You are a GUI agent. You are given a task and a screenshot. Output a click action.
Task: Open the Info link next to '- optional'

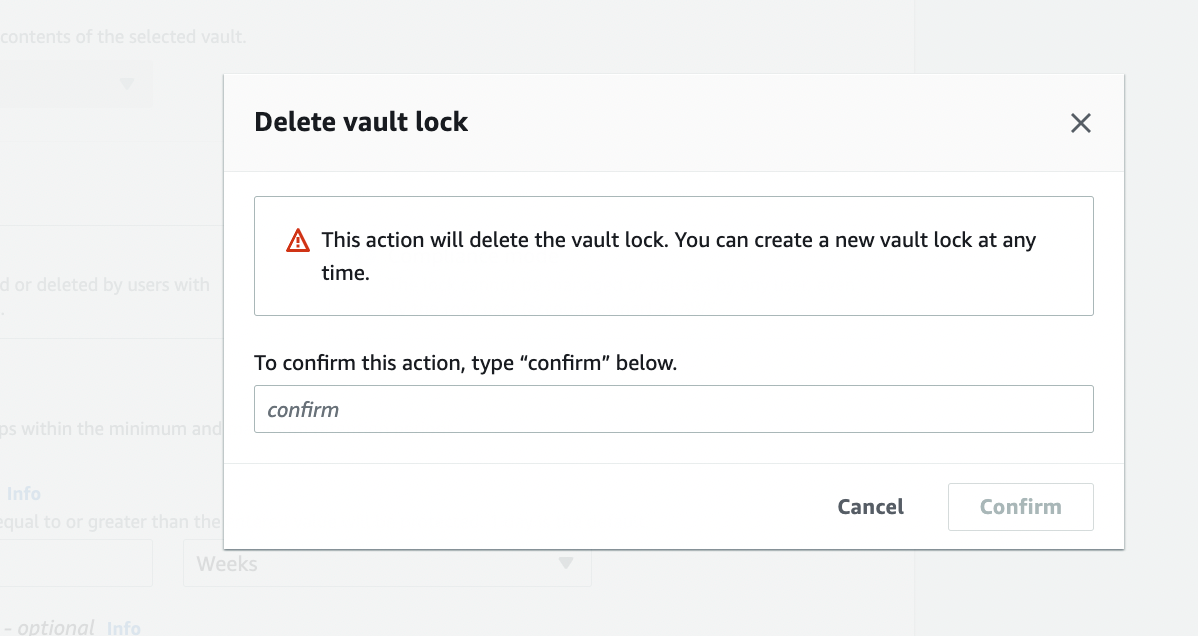pyautogui.click(x=124, y=628)
